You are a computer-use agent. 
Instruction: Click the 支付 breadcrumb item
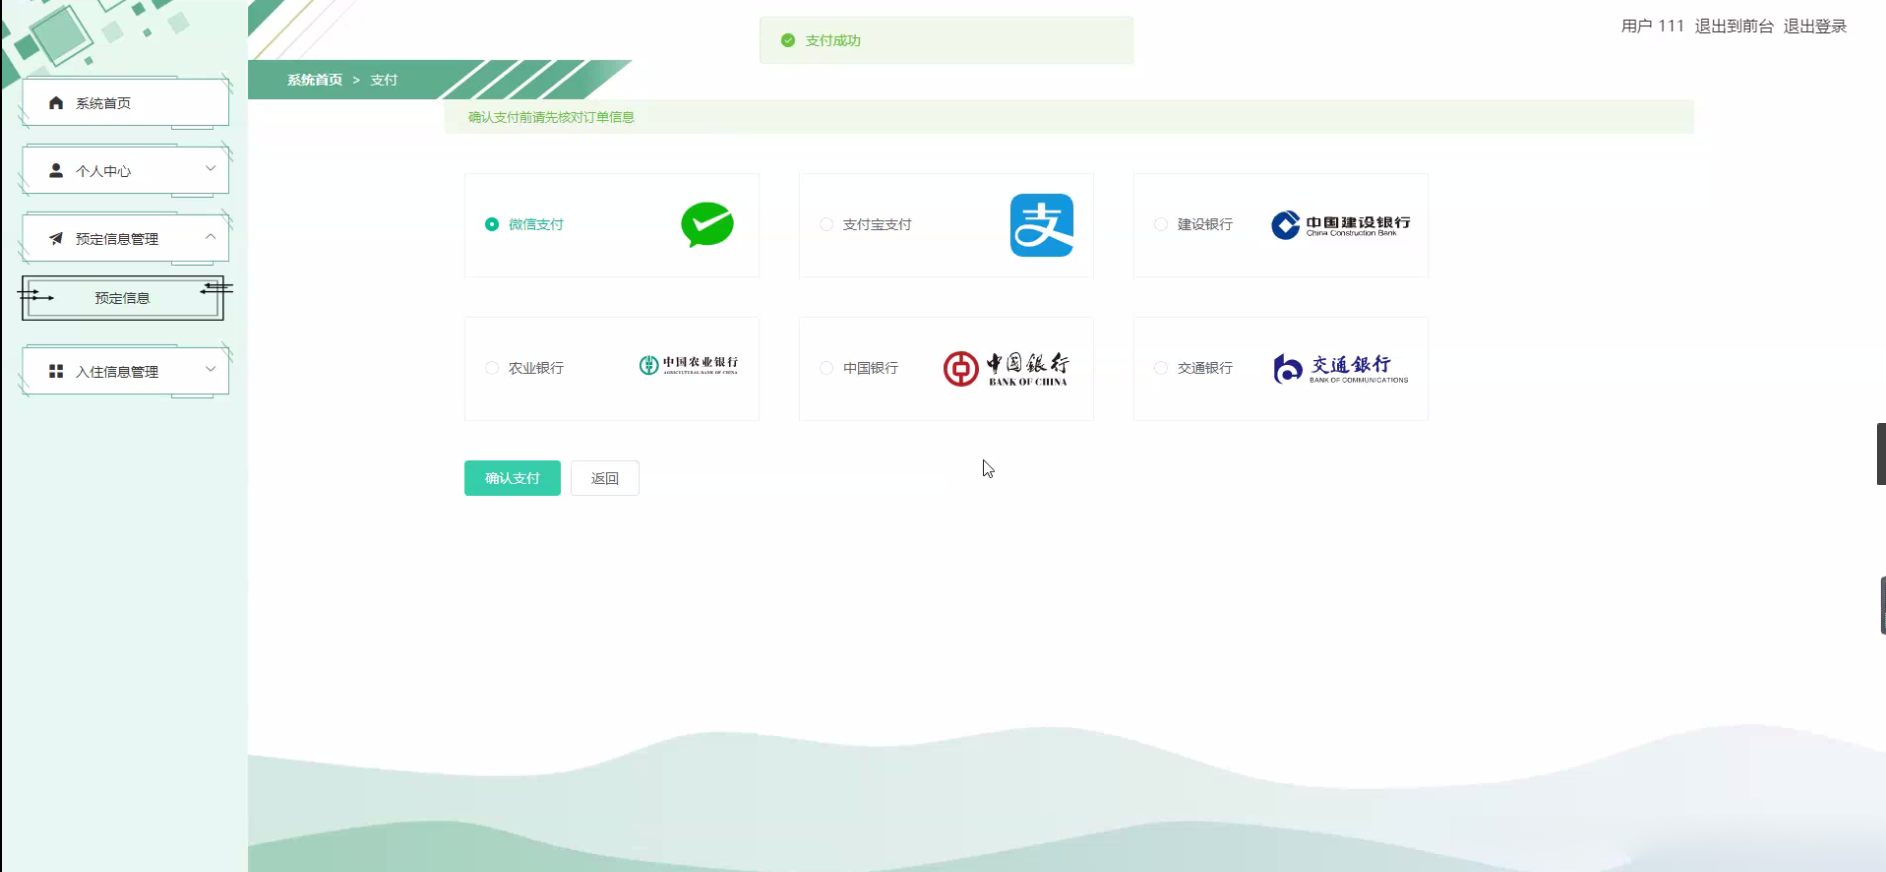point(384,80)
